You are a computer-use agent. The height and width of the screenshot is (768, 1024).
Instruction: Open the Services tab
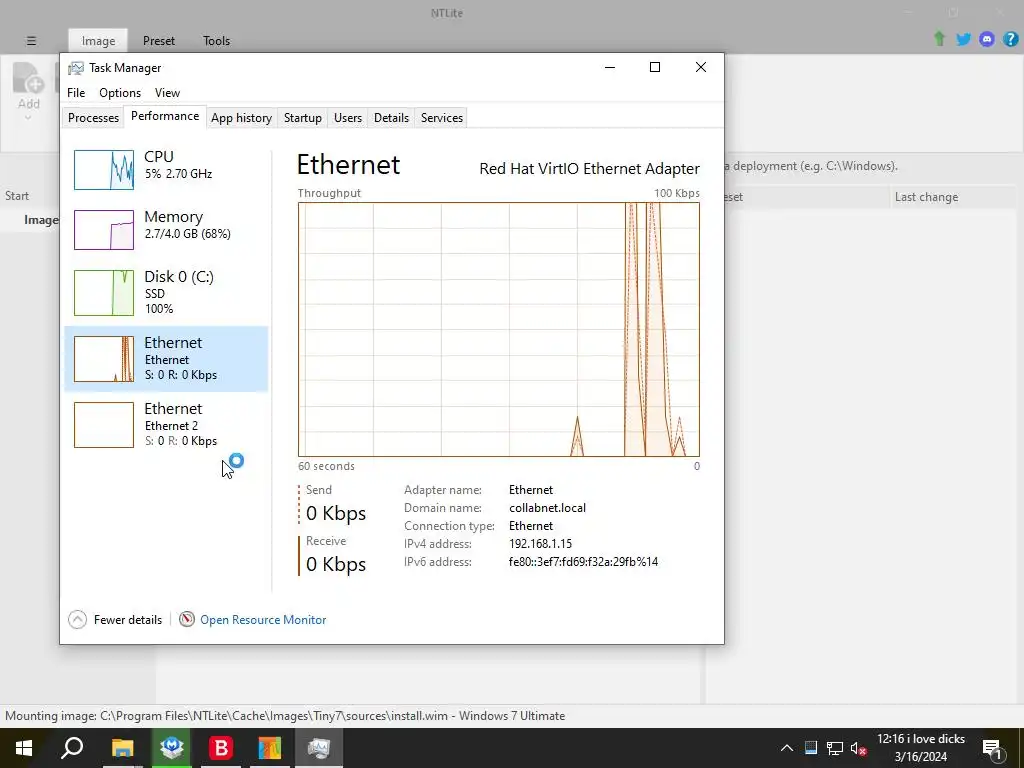click(441, 118)
